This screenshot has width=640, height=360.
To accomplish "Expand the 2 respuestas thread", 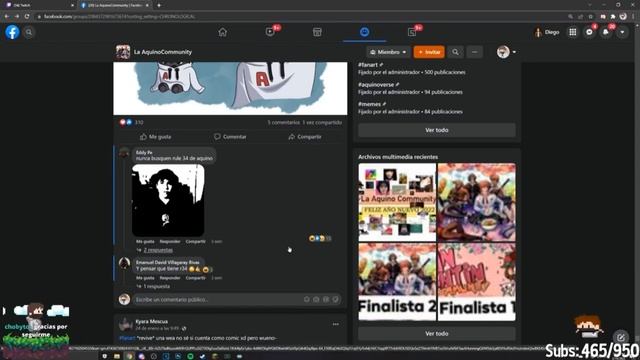I will click(x=158, y=250).
